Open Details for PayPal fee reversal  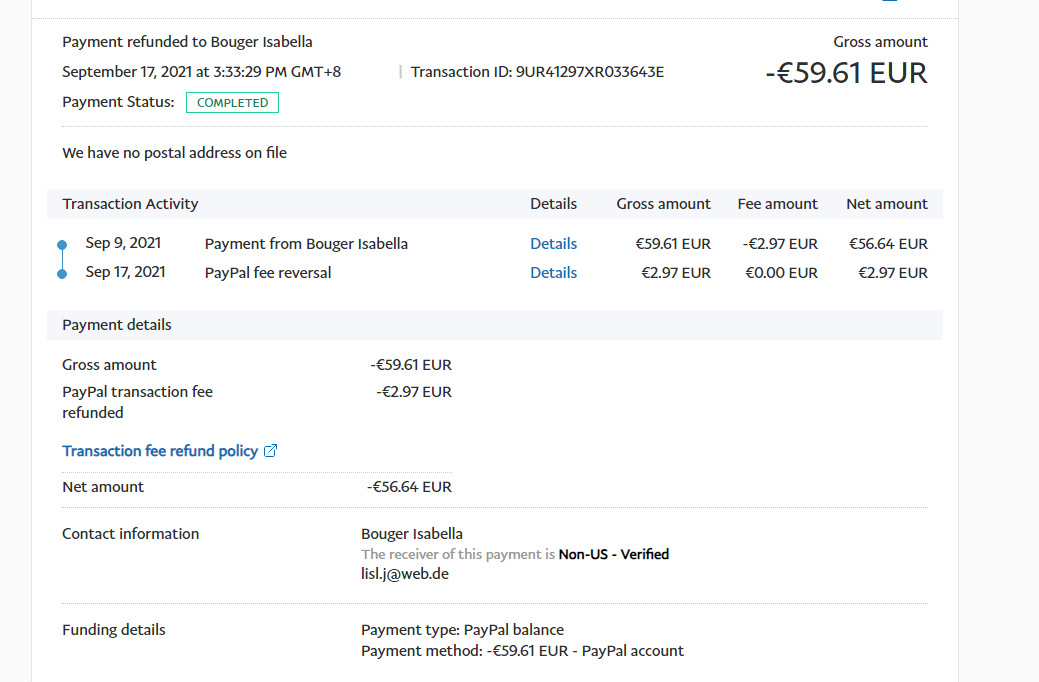(553, 273)
